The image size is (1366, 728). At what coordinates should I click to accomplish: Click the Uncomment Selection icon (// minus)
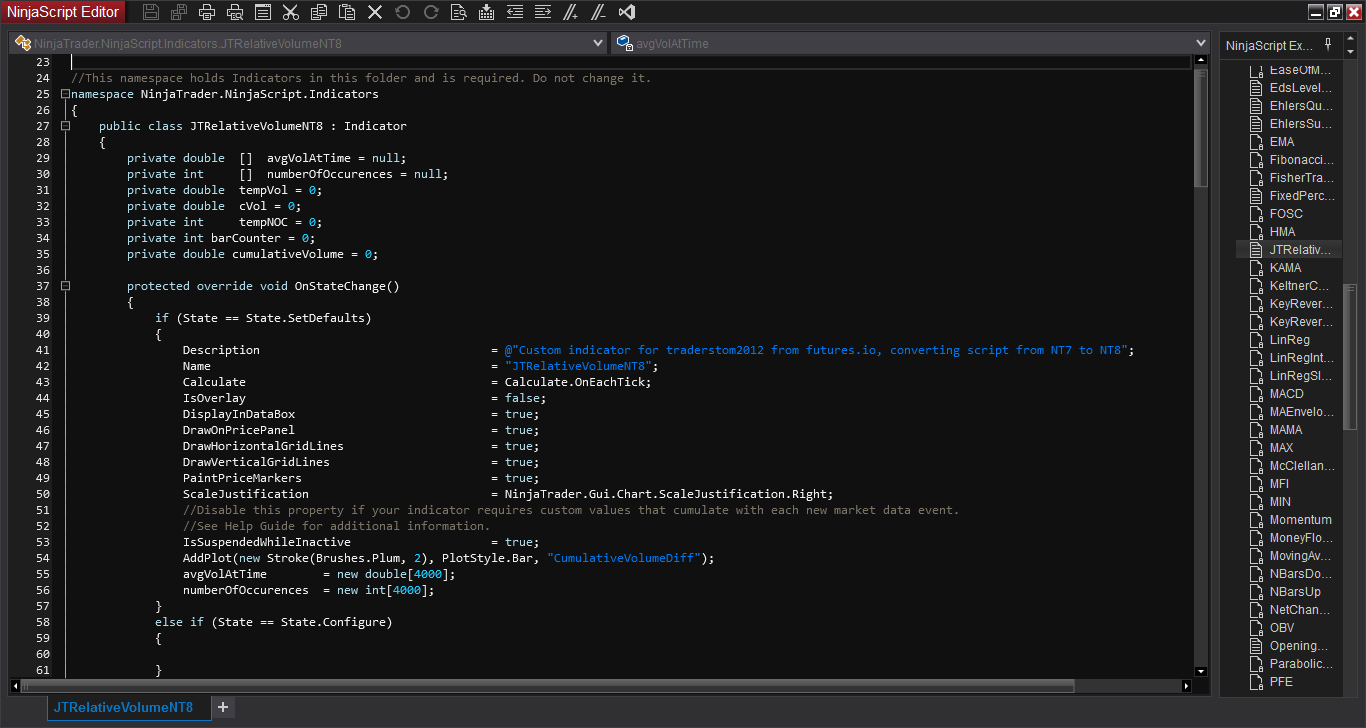[599, 12]
